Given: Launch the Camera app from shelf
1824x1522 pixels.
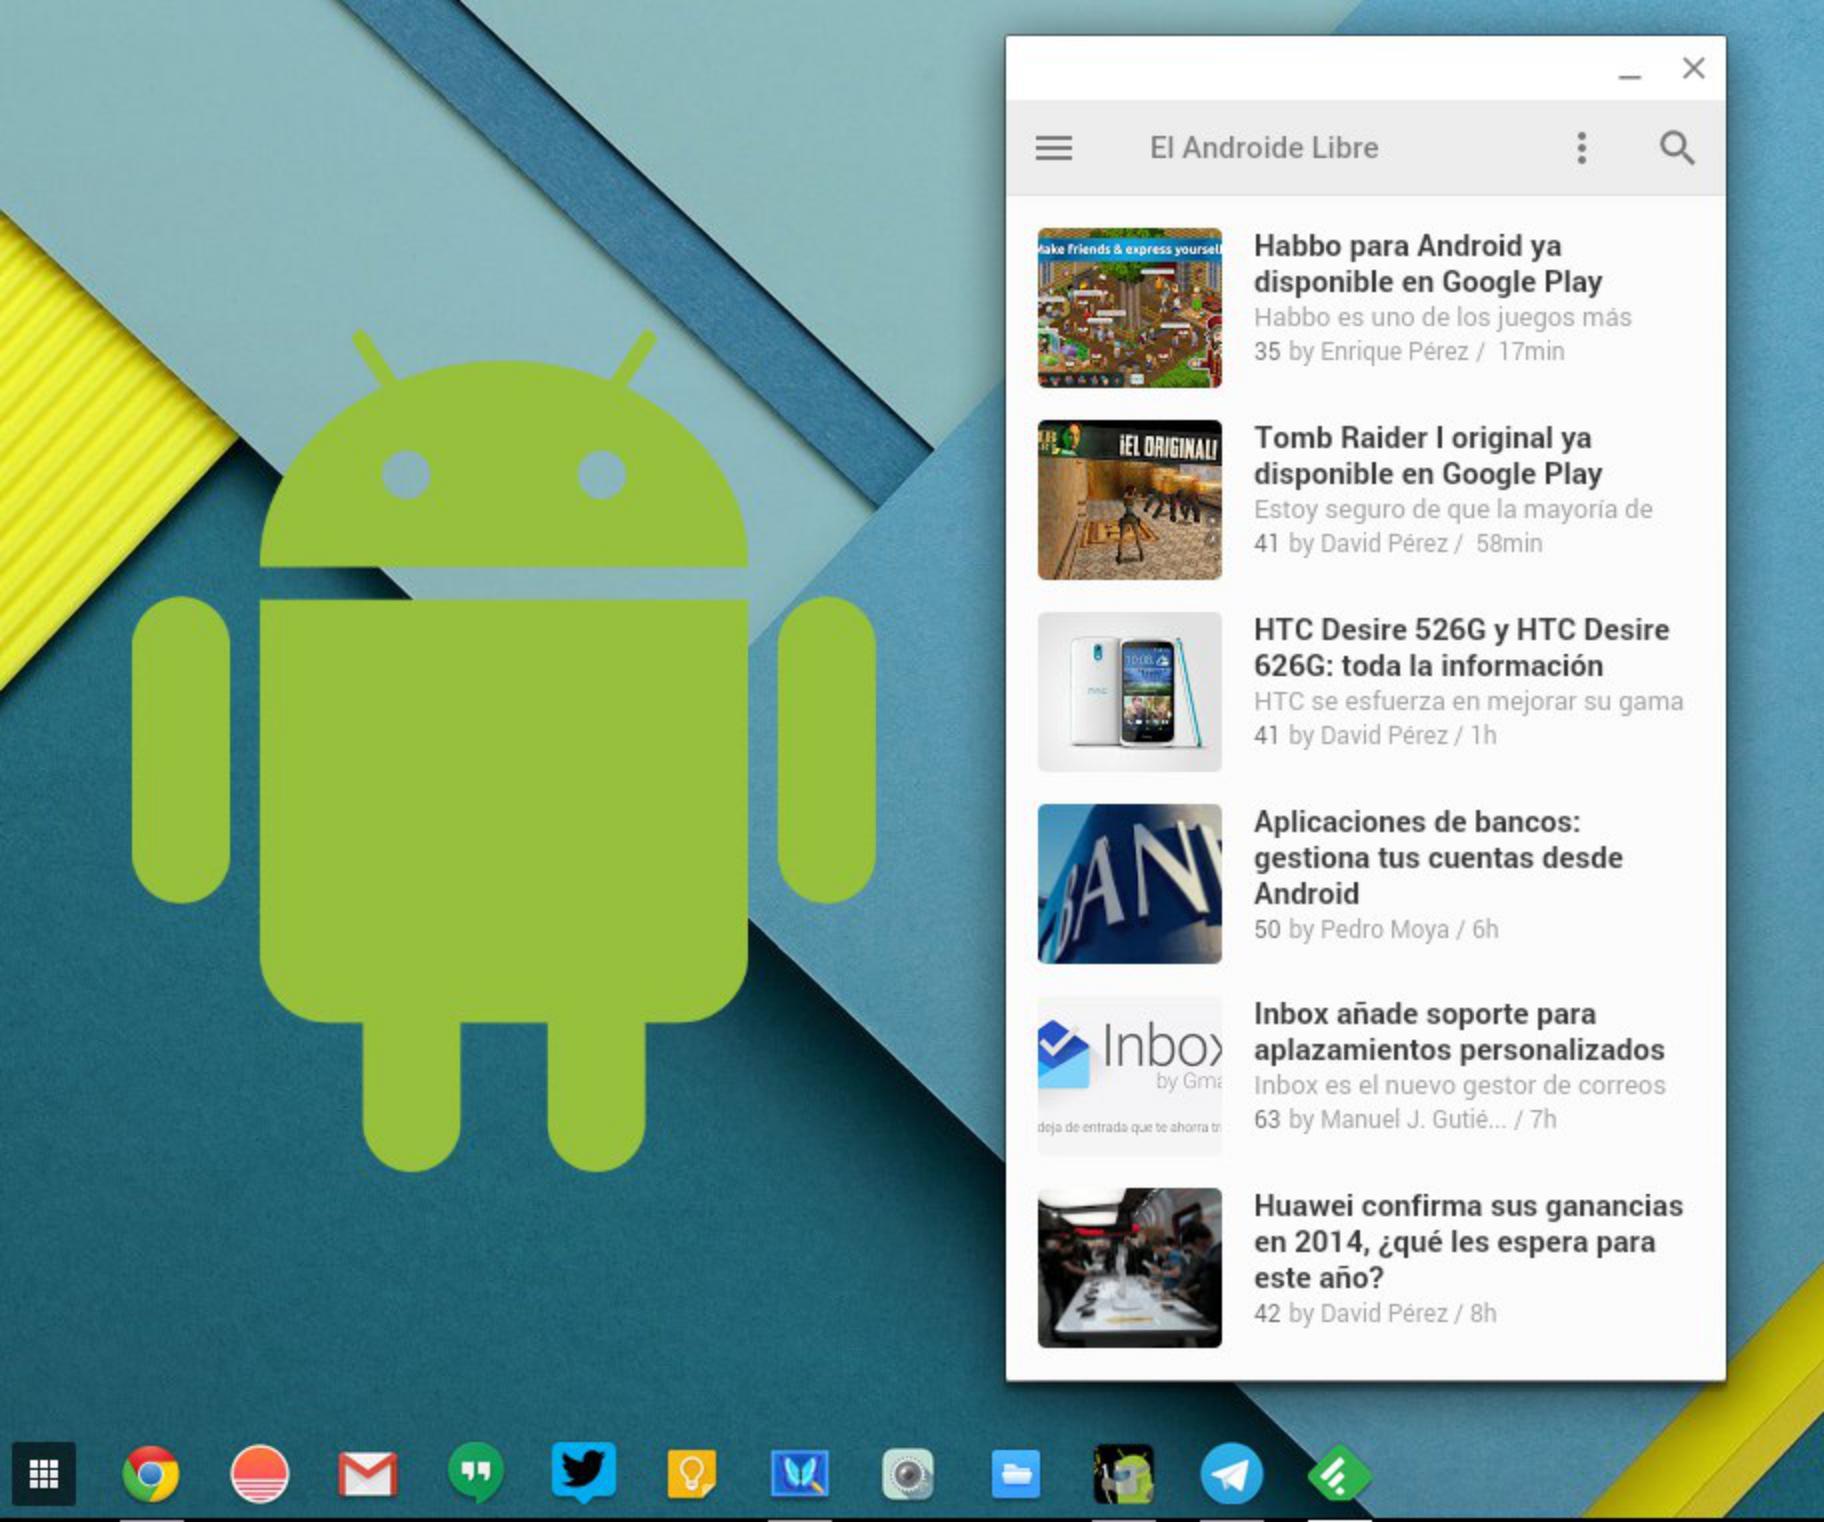Looking at the screenshot, I should tap(907, 1474).
